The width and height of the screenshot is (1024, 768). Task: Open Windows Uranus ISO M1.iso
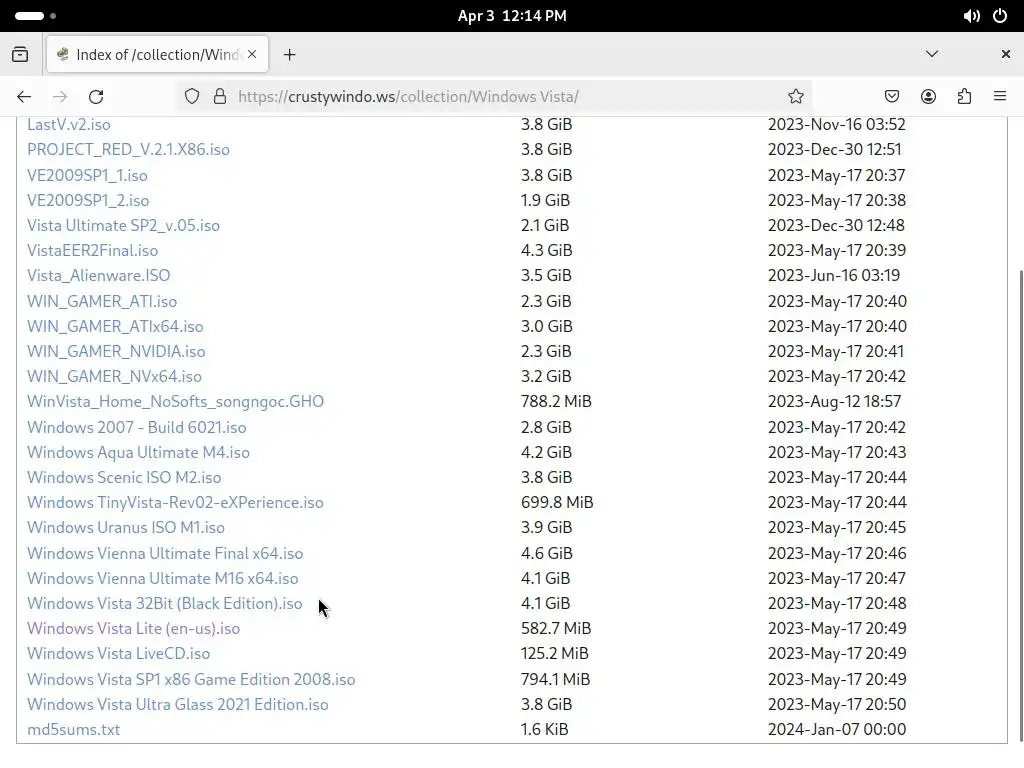point(125,528)
